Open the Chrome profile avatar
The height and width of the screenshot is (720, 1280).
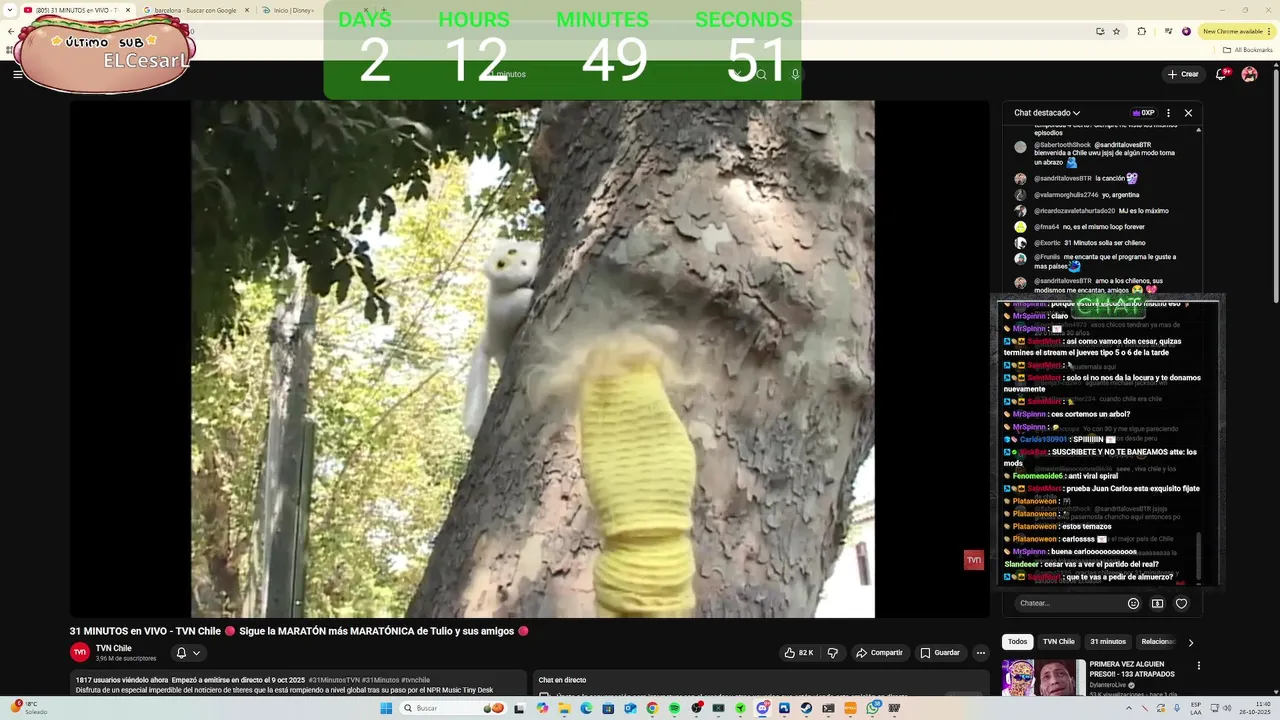click(x=1187, y=31)
